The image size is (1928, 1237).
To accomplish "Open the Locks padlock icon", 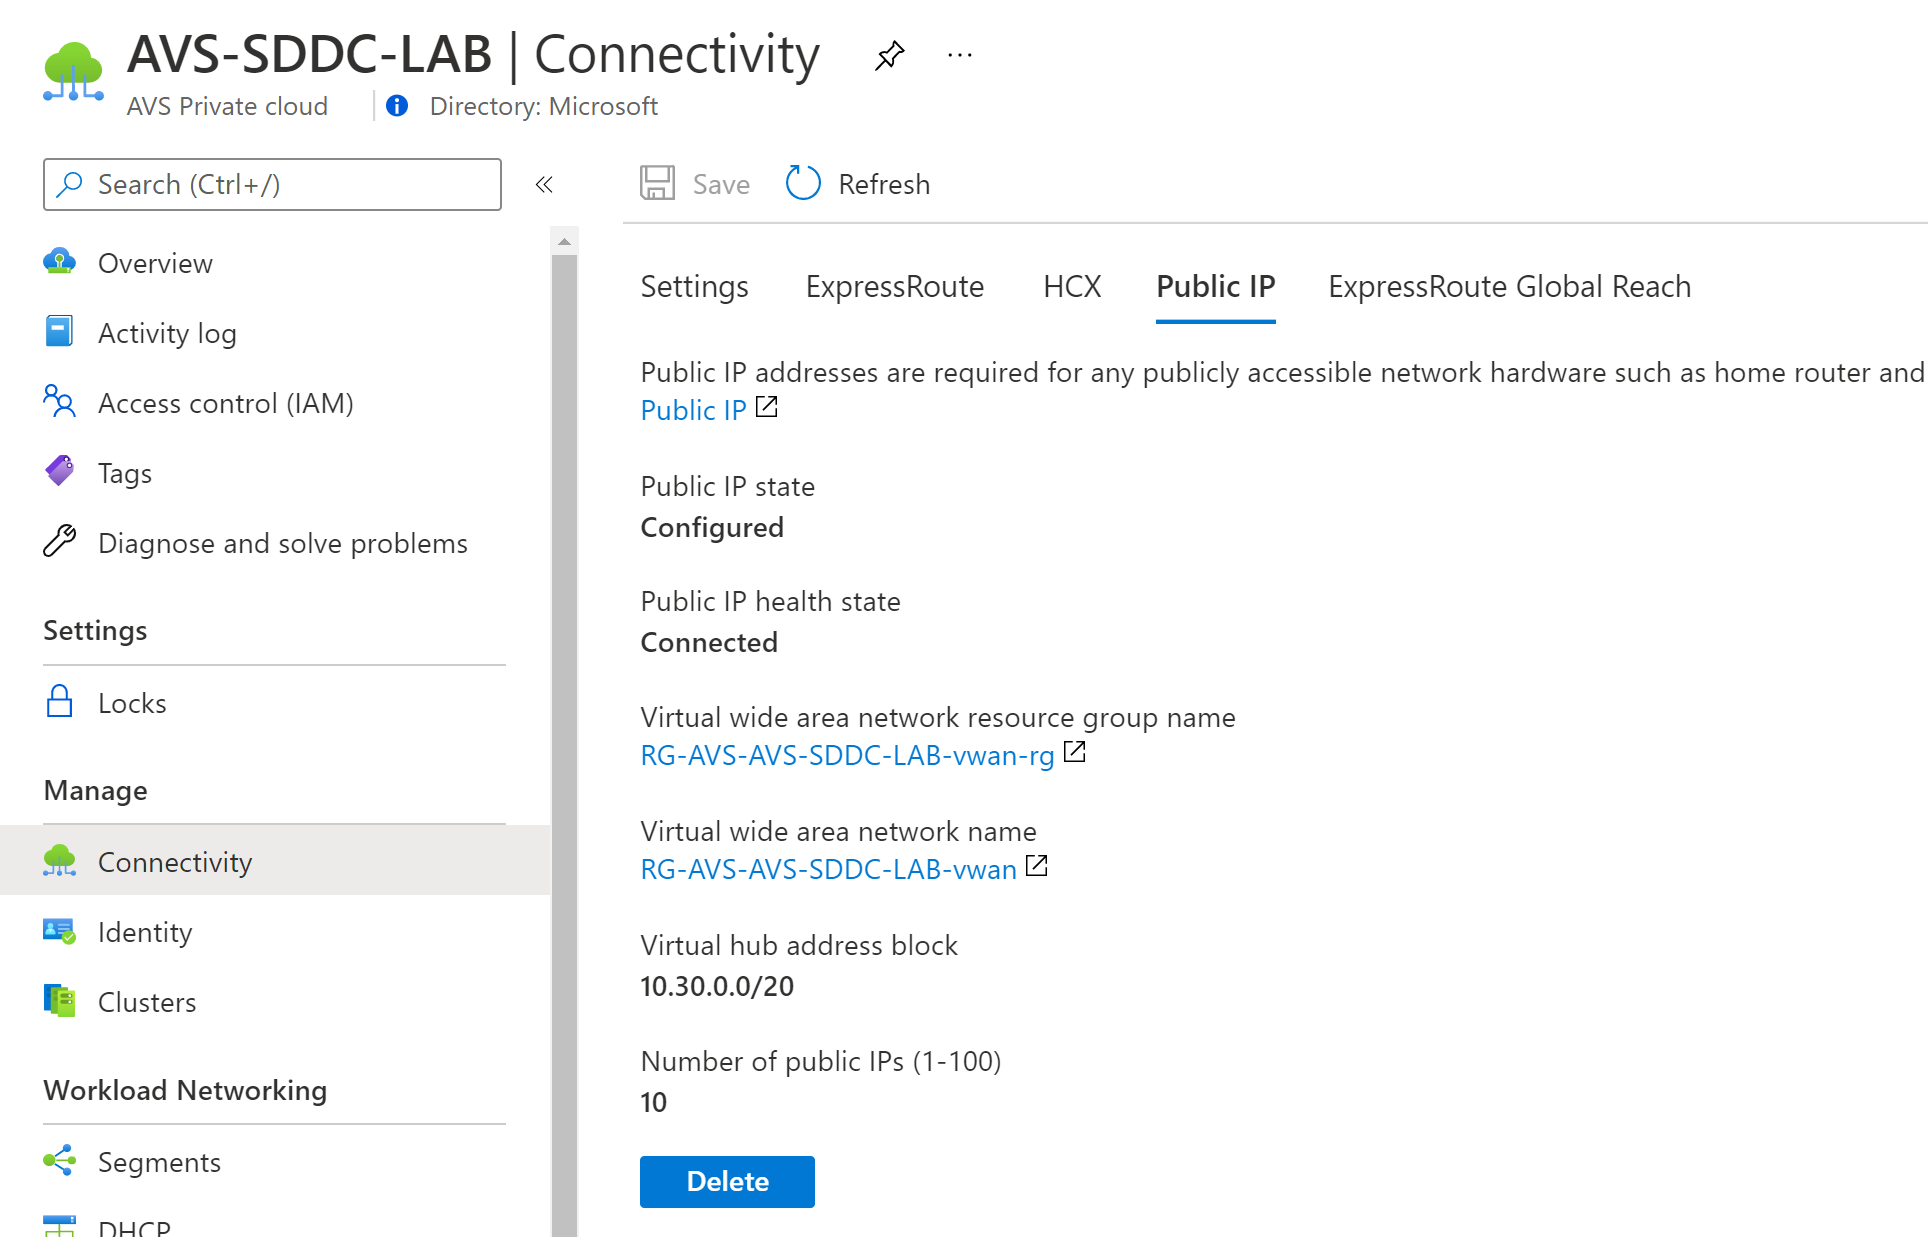I will [x=59, y=701].
